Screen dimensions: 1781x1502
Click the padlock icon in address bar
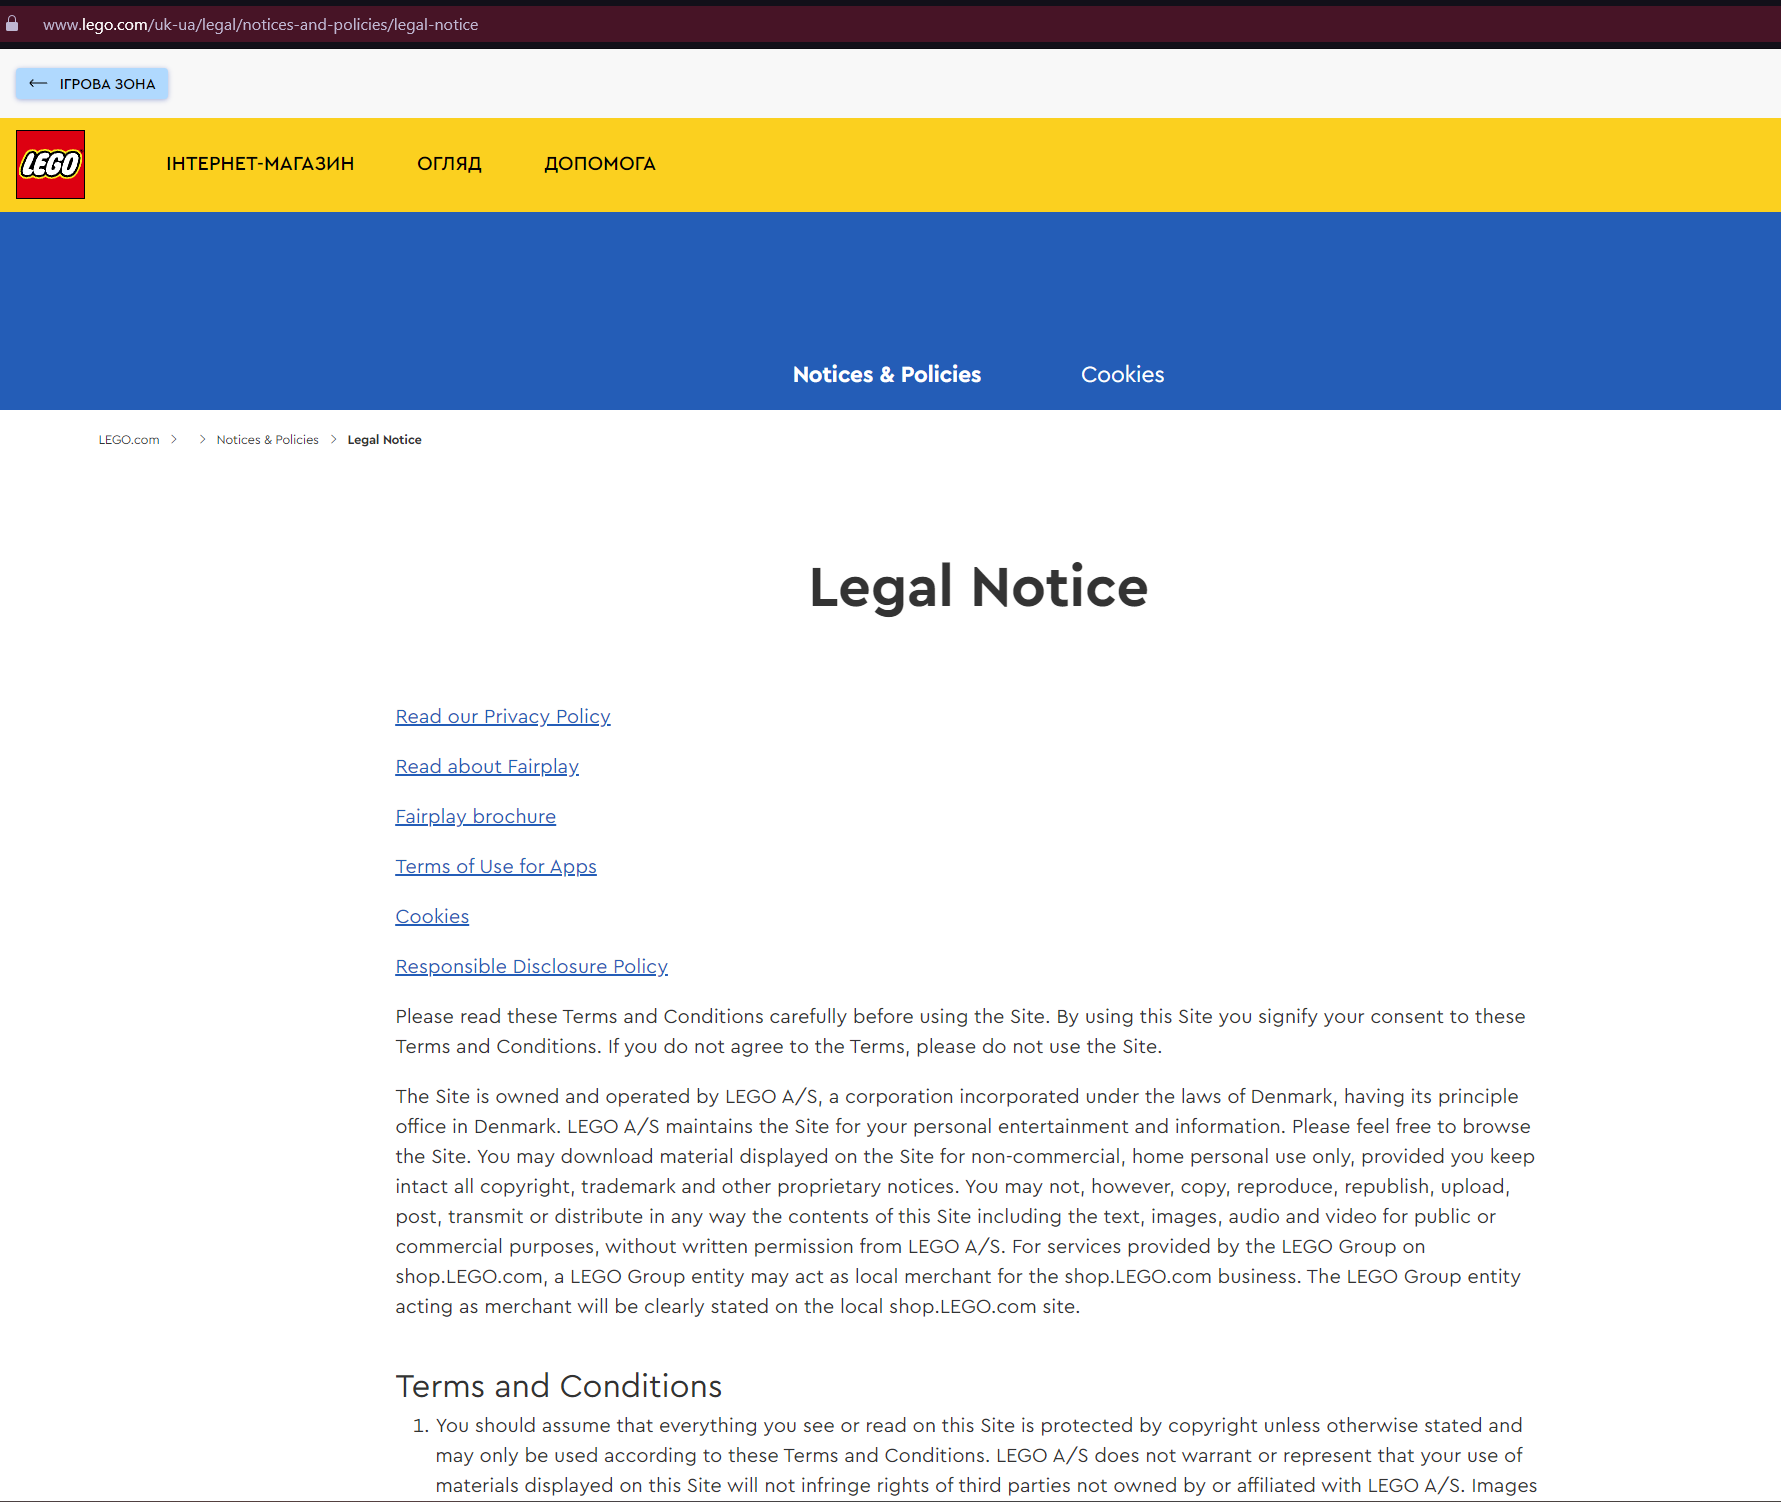(12, 24)
